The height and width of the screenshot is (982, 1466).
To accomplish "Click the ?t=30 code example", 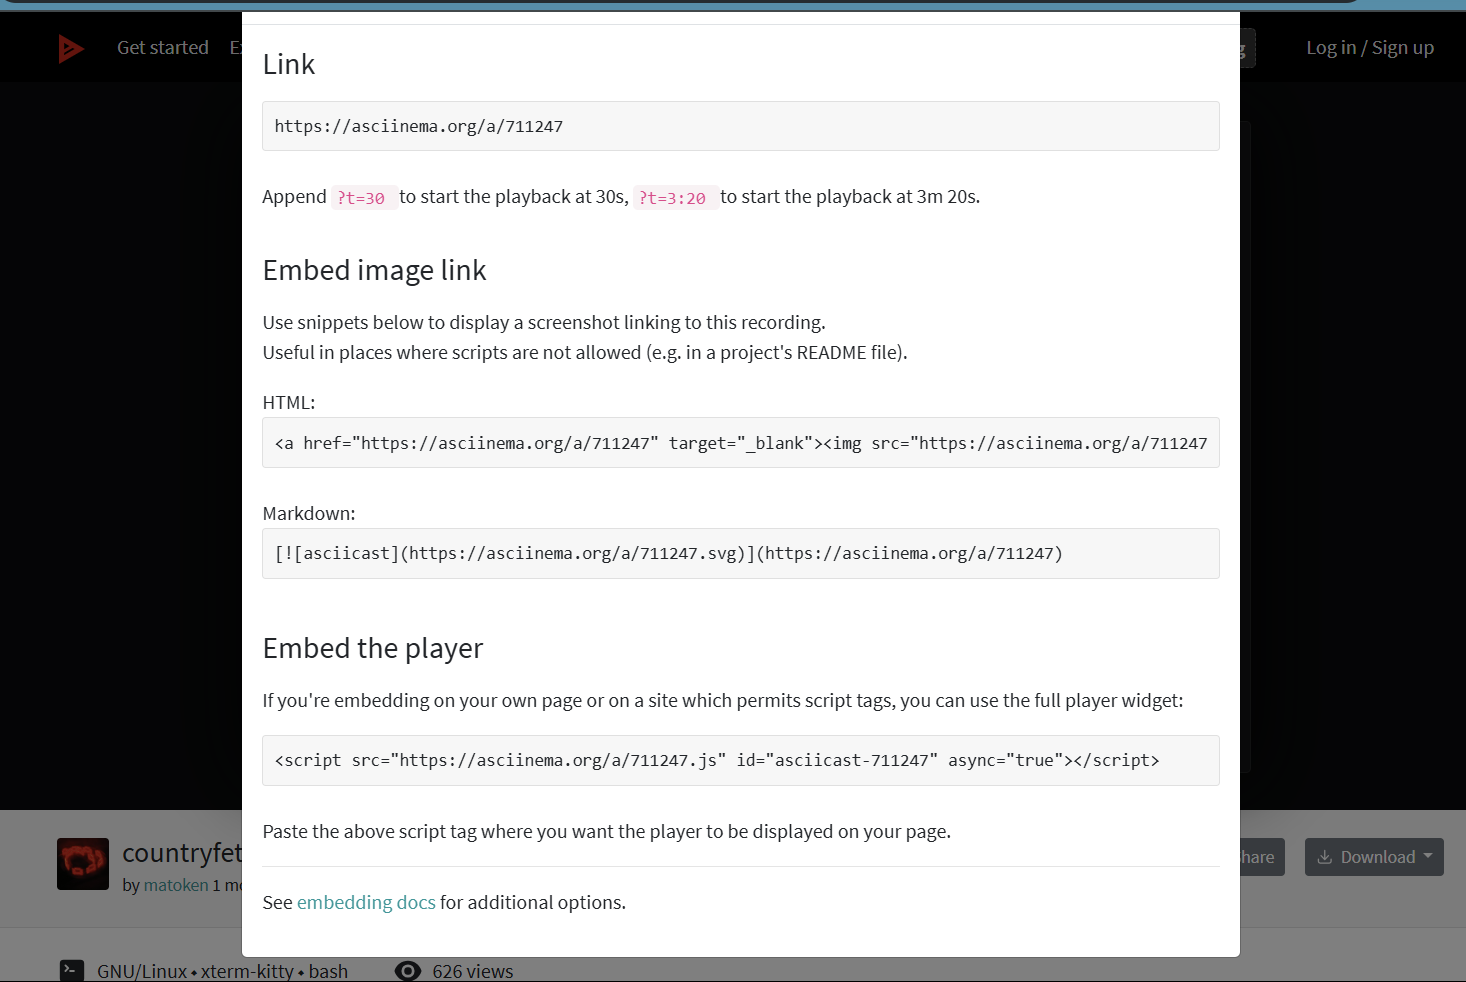I will [x=361, y=198].
